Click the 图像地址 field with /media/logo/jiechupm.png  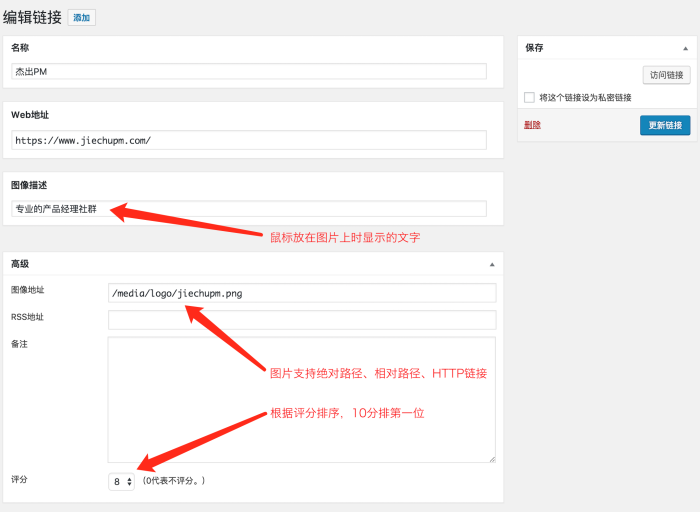click(x=302, y=293)
